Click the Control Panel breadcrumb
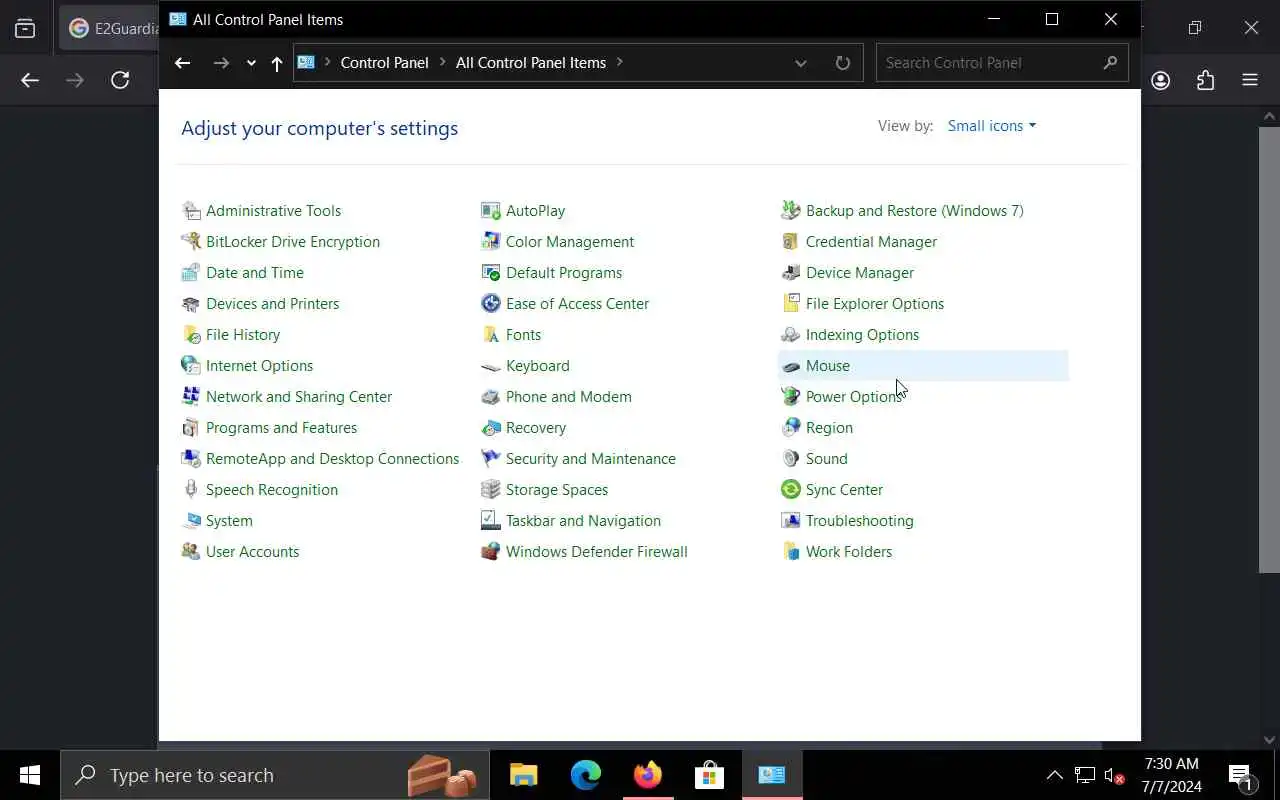 384,62
